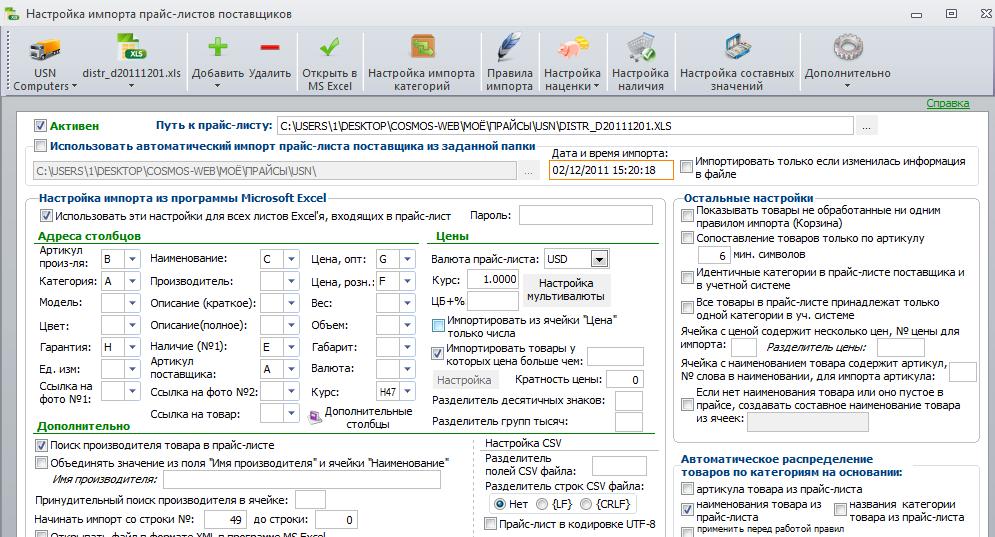Open Настройка наценки piggy bank icon

[572, 48]
